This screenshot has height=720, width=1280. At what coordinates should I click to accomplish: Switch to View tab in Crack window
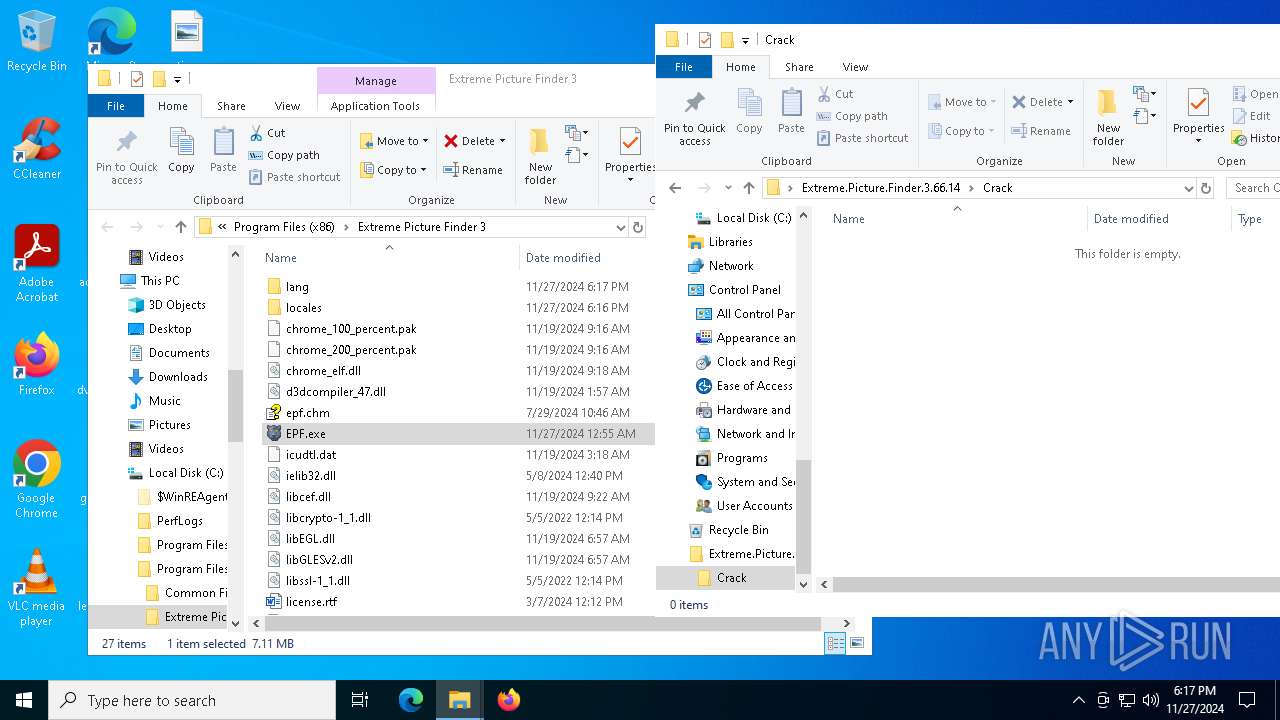tap(855, 67)
